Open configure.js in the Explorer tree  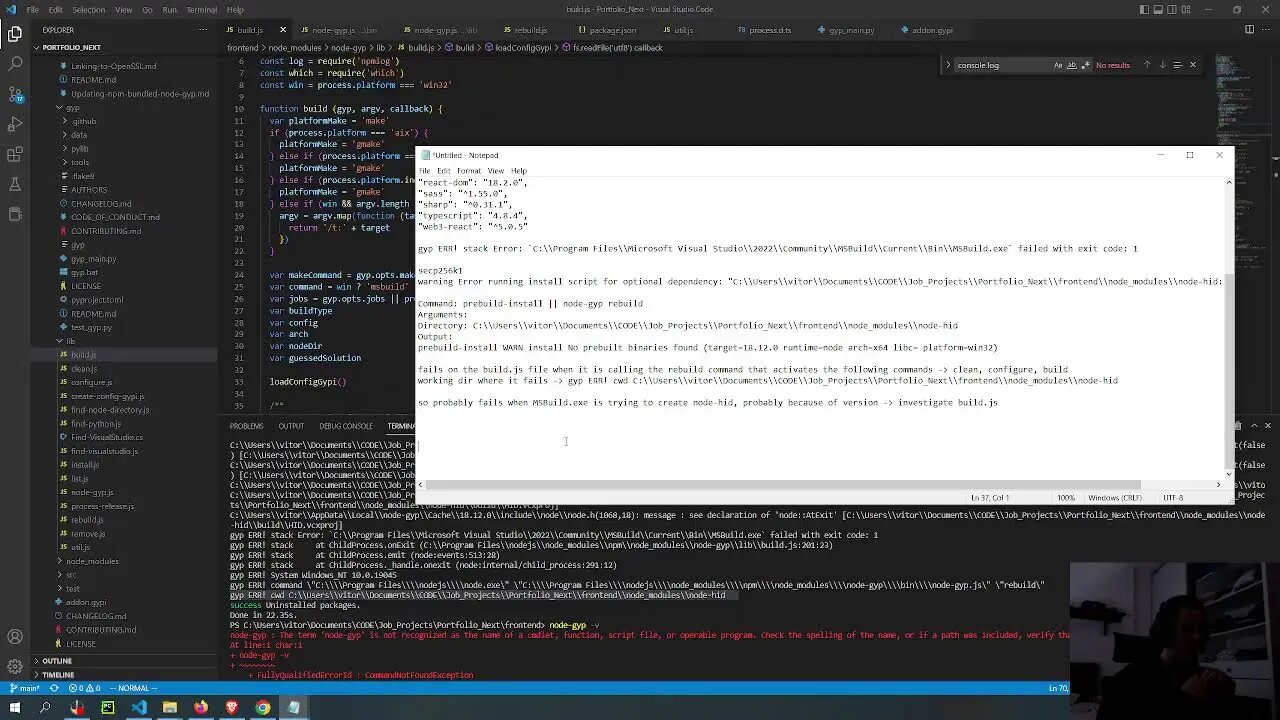point(91,382)
